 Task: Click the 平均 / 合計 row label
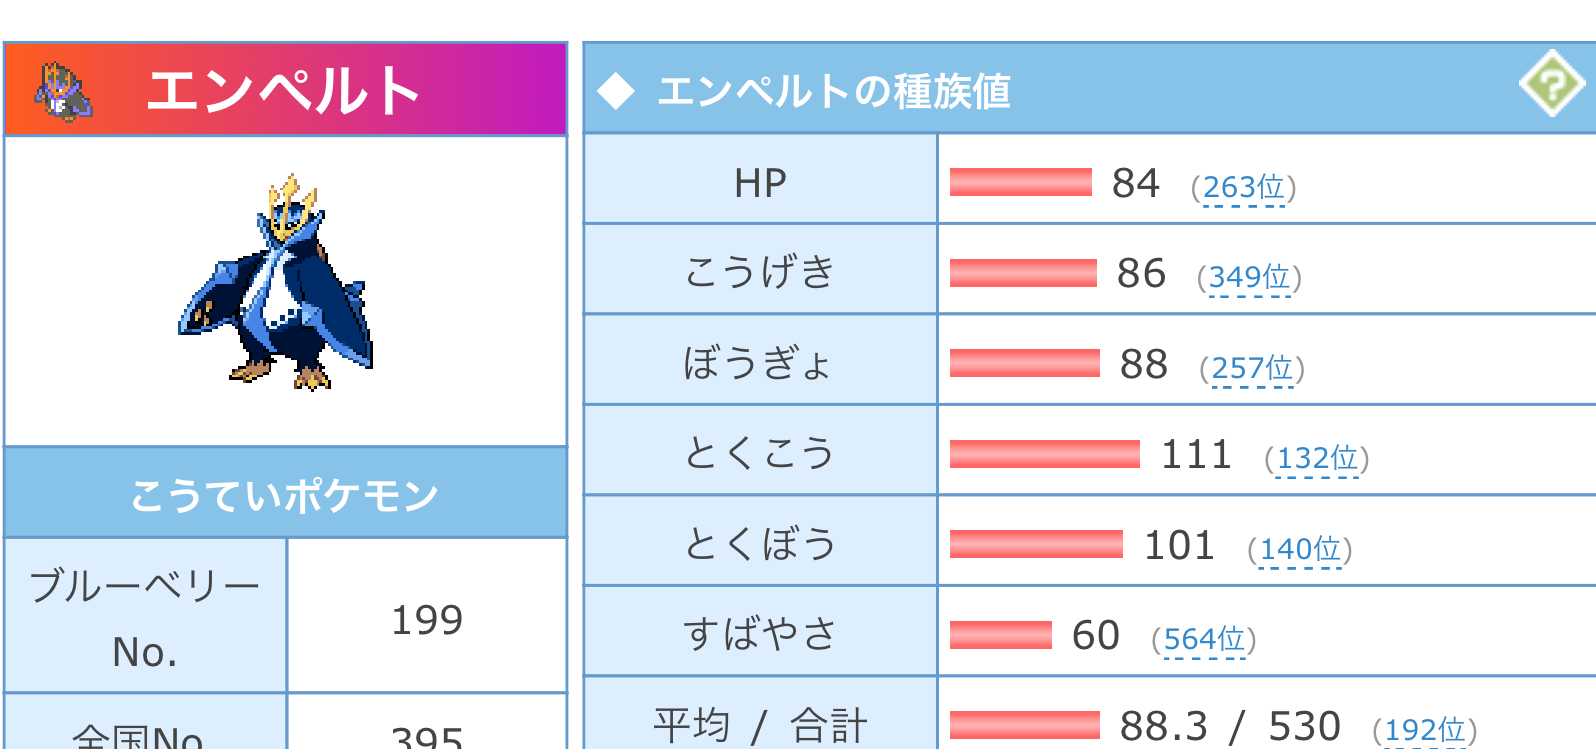point(760,724)
